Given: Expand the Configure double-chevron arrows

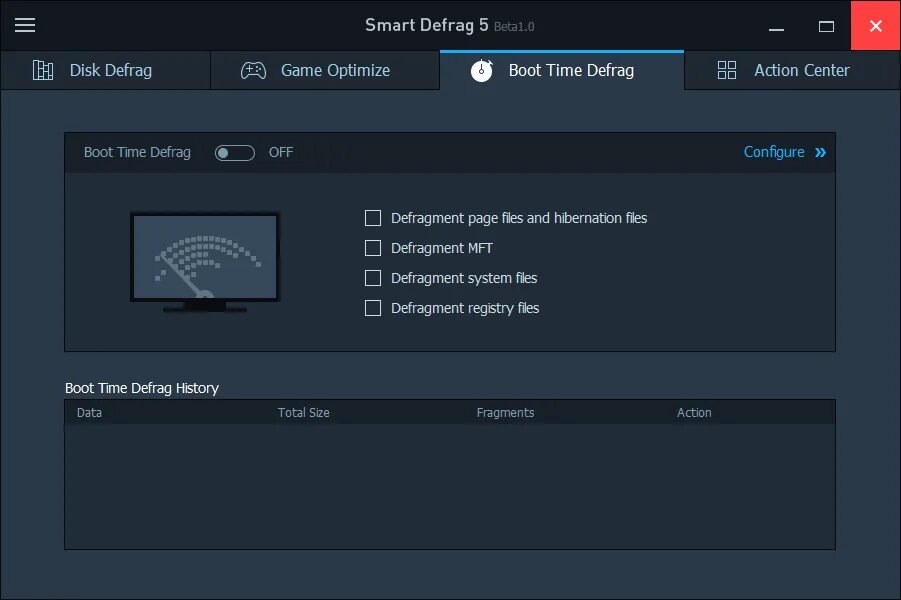Looking at the screenshot, I should 820,152.
